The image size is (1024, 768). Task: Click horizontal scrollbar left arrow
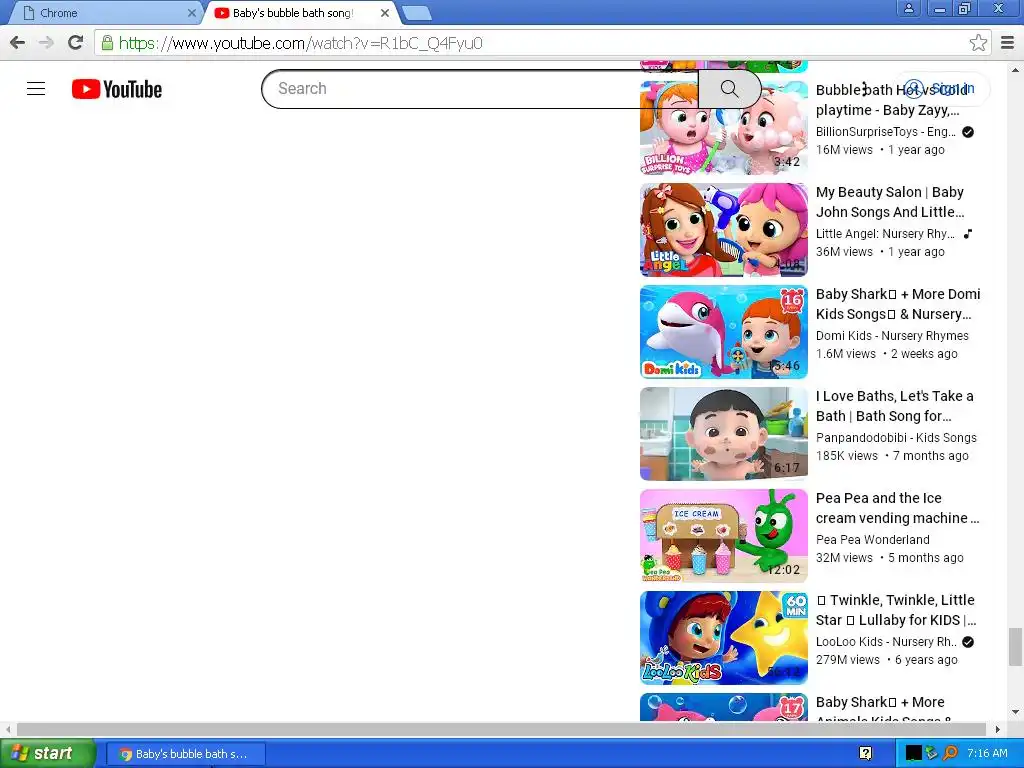[x=8, y=729]
